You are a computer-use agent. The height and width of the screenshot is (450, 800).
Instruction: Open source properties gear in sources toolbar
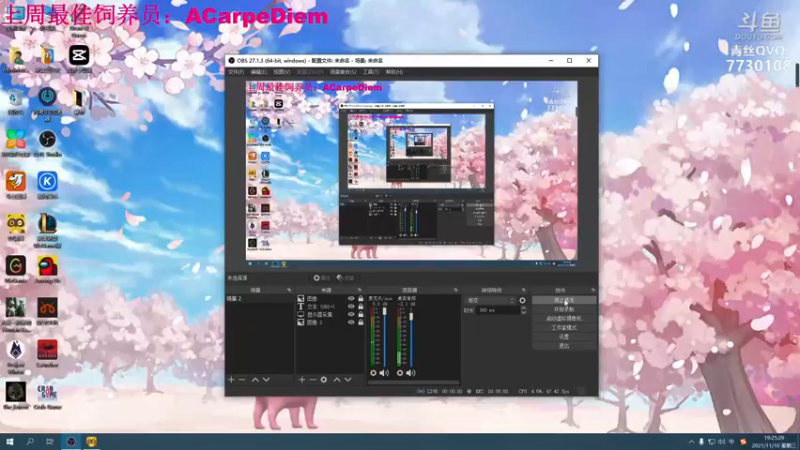click(x=324, y=380)
